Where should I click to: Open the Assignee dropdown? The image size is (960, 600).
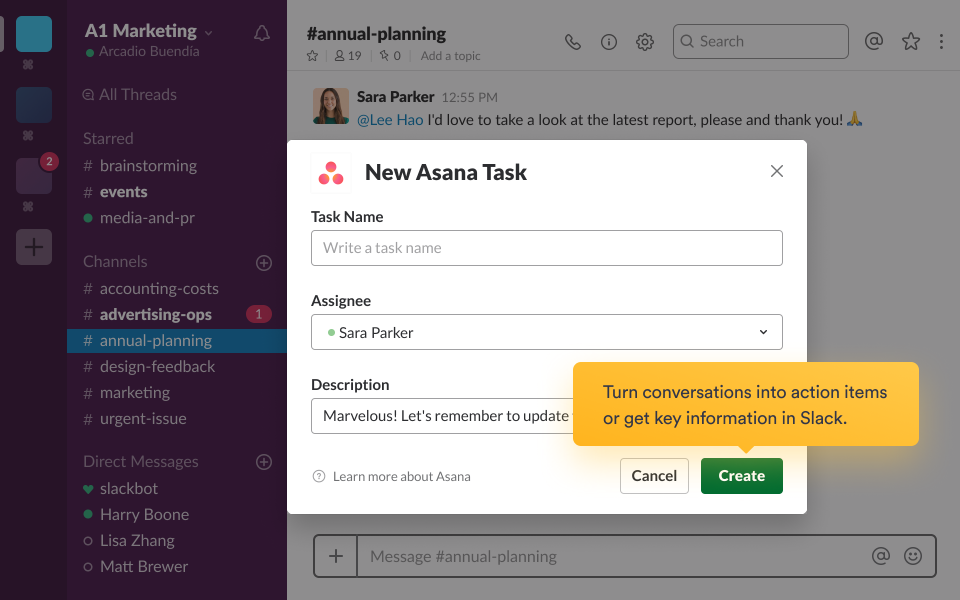coord(546,331)
